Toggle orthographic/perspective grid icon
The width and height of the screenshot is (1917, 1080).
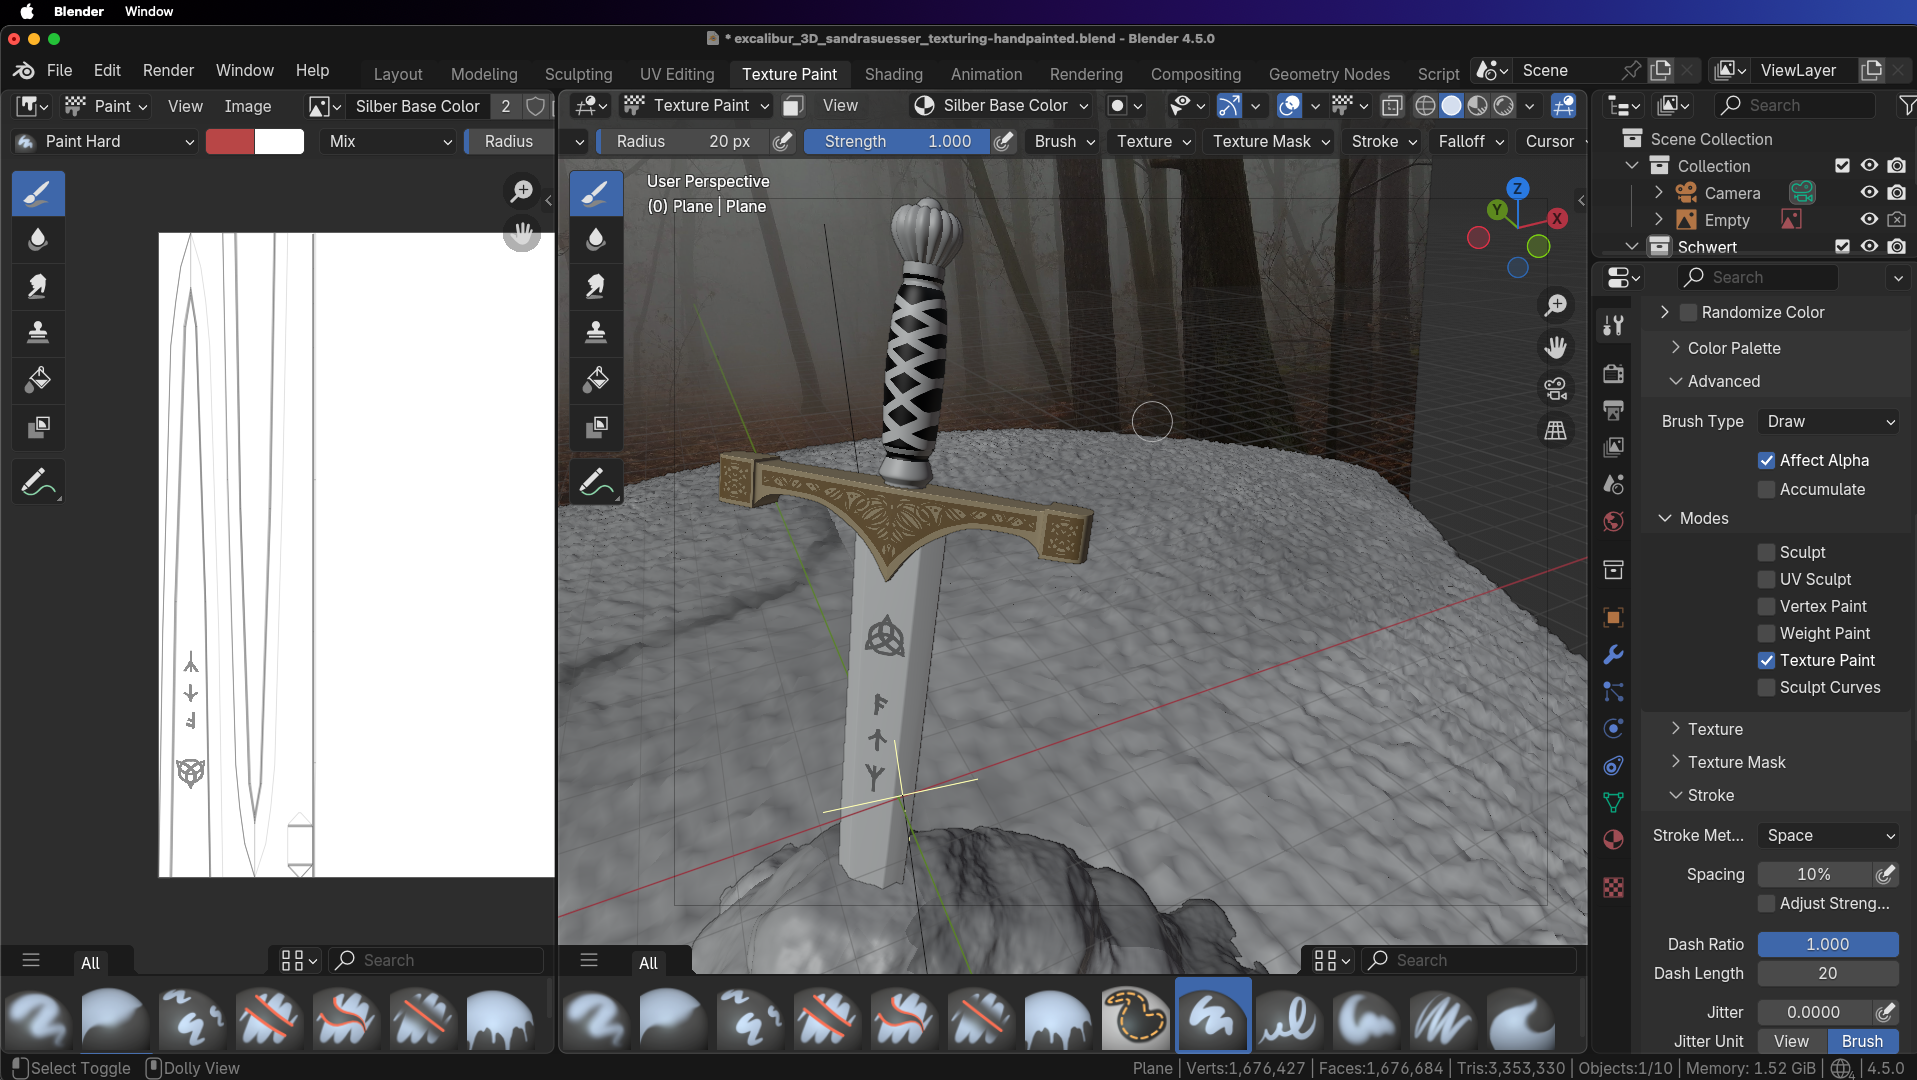(x=1555, y=431)
